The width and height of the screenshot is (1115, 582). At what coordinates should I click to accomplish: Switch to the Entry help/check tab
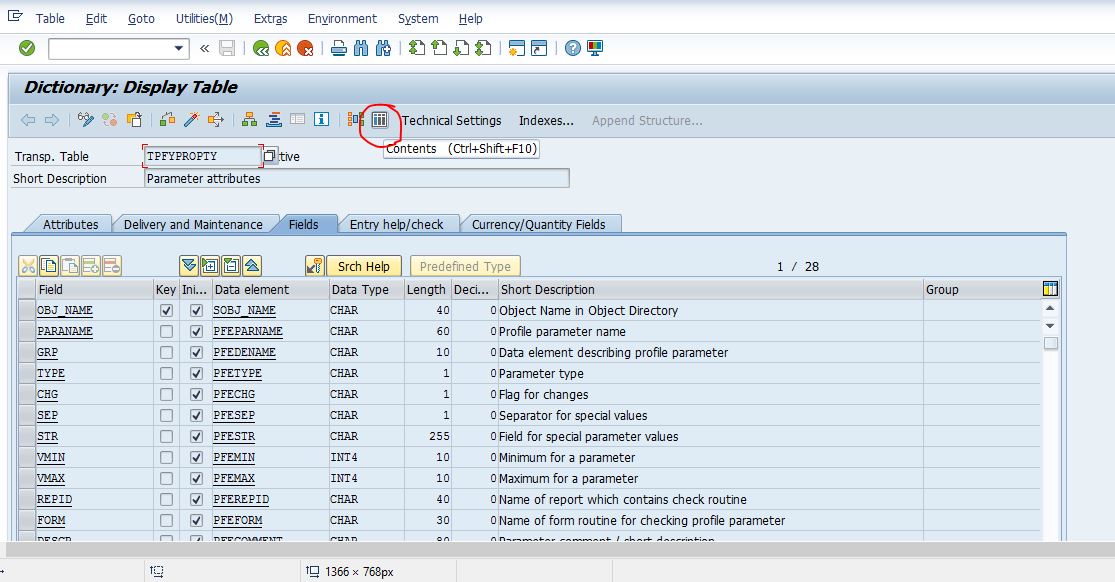(399, 224)
